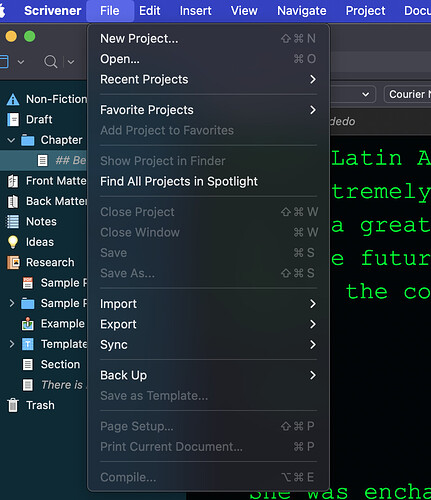Choose New Project... from File menu
This screenshot has width=431, height=500.
(208, 39)
